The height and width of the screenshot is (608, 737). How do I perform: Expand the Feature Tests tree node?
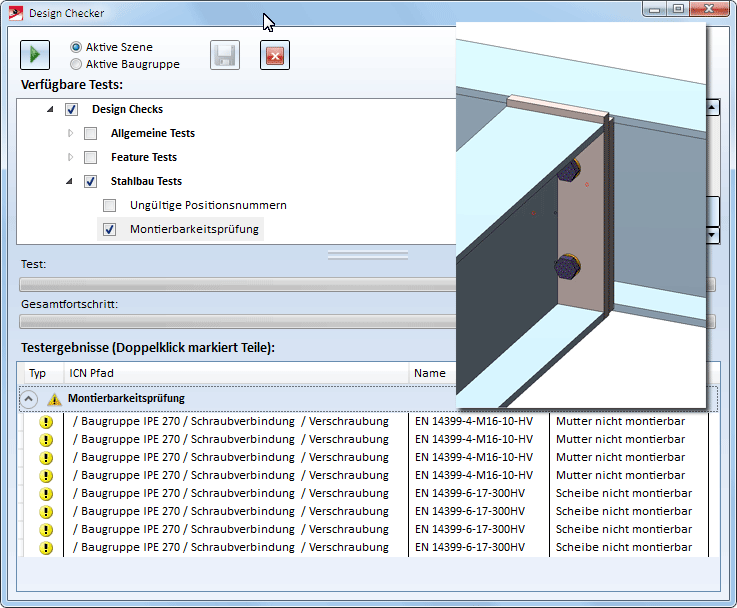70,157
